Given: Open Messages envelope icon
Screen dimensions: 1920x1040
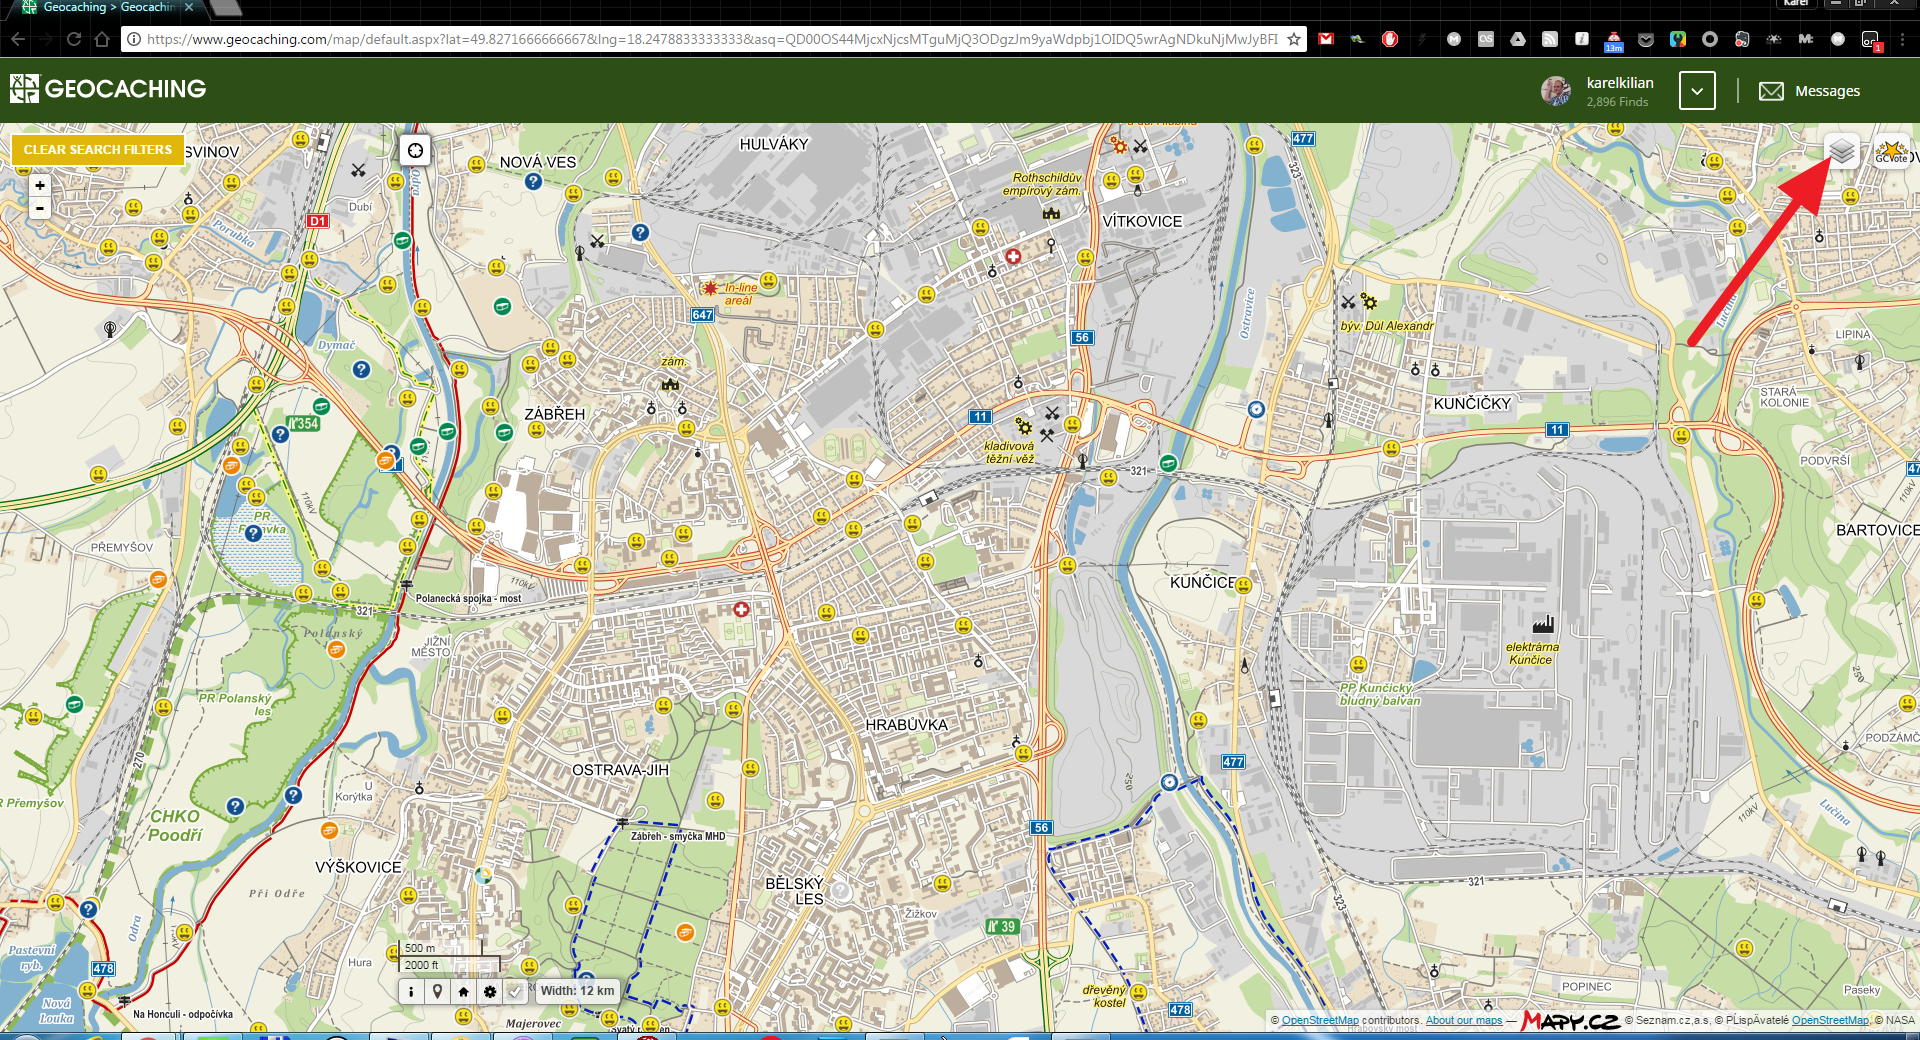Looking at the screenshot, I should coord(1771,91).
